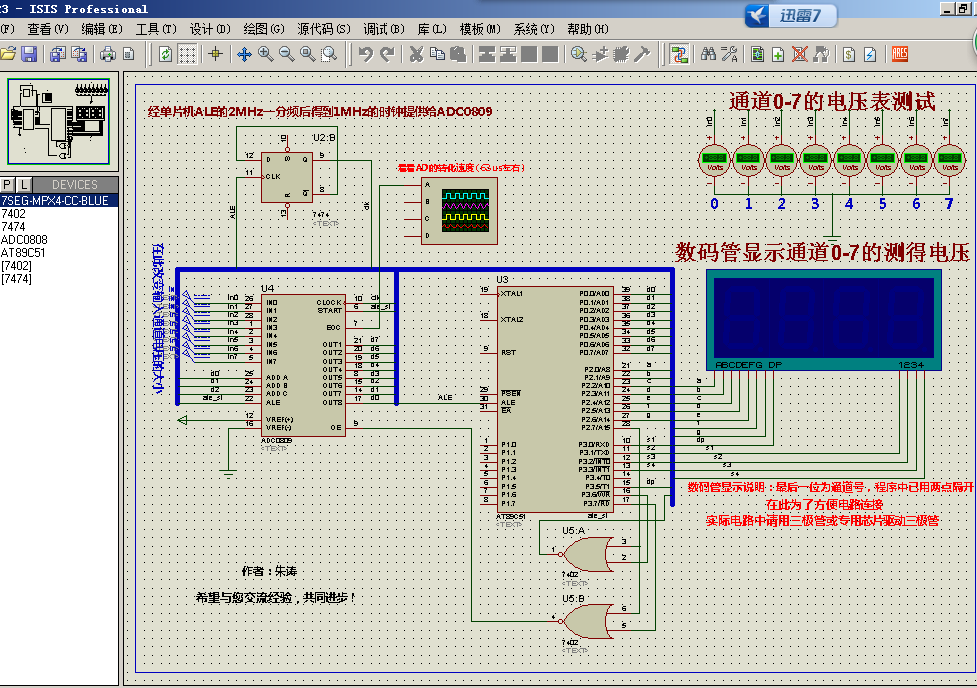Image resolution: width=977 pixels, height=688 pixels.
Task: Save the current design
Action: [29, 54]
